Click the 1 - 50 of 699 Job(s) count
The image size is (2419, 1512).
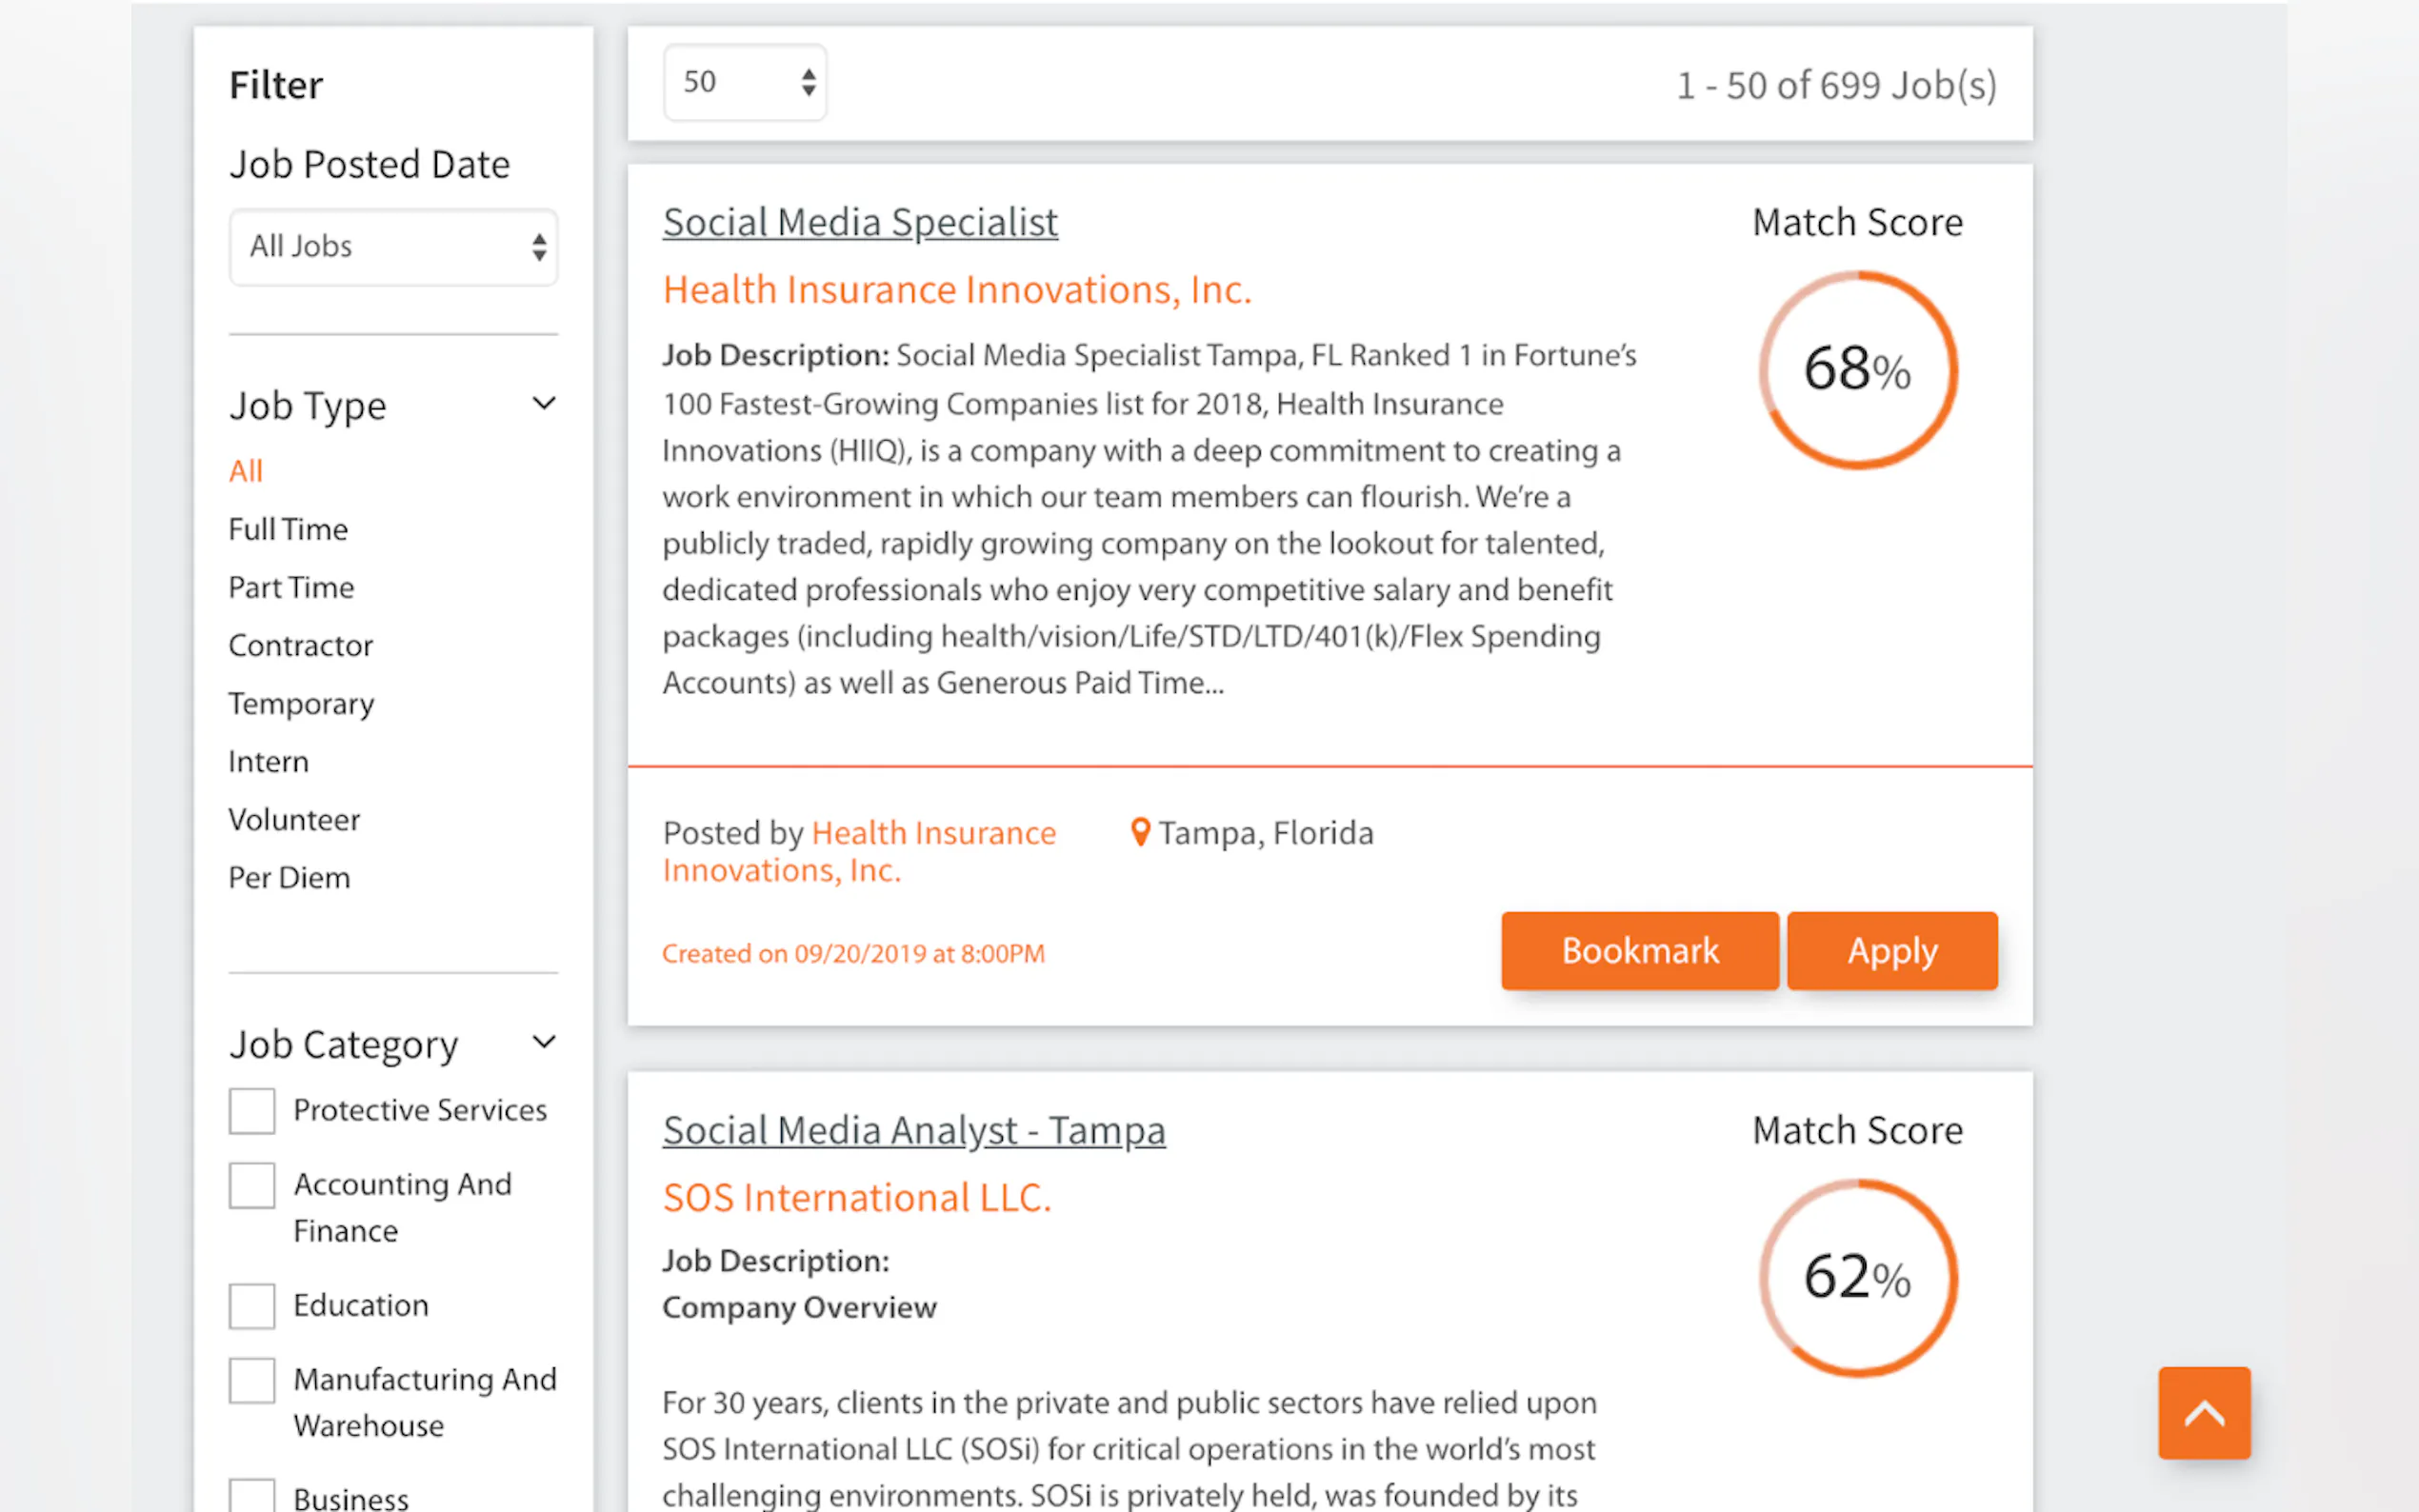click(1836, 85)
